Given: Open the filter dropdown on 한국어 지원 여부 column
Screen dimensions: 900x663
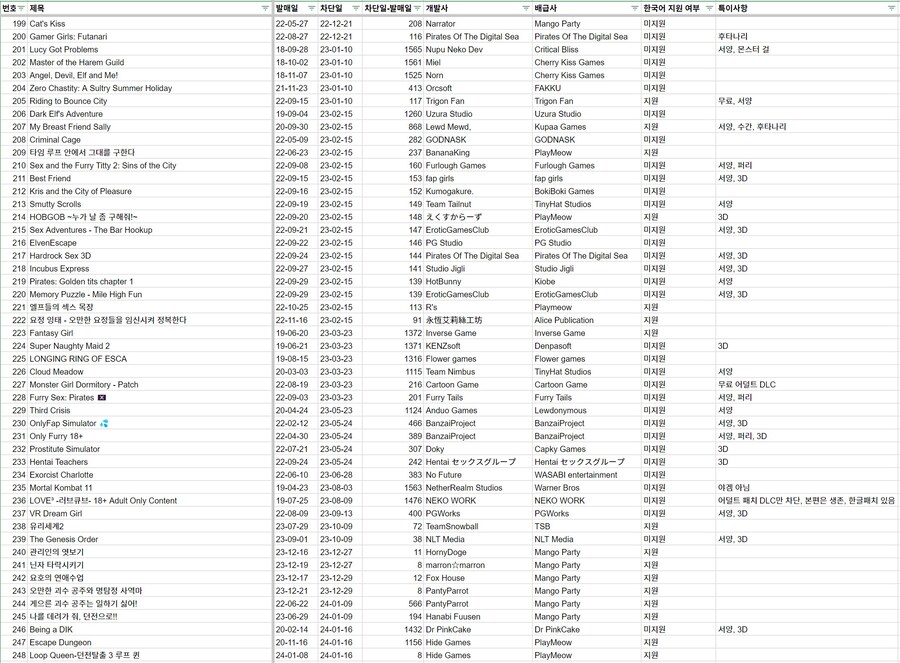Looking at the screenshot, I should (x=709, y=8).
